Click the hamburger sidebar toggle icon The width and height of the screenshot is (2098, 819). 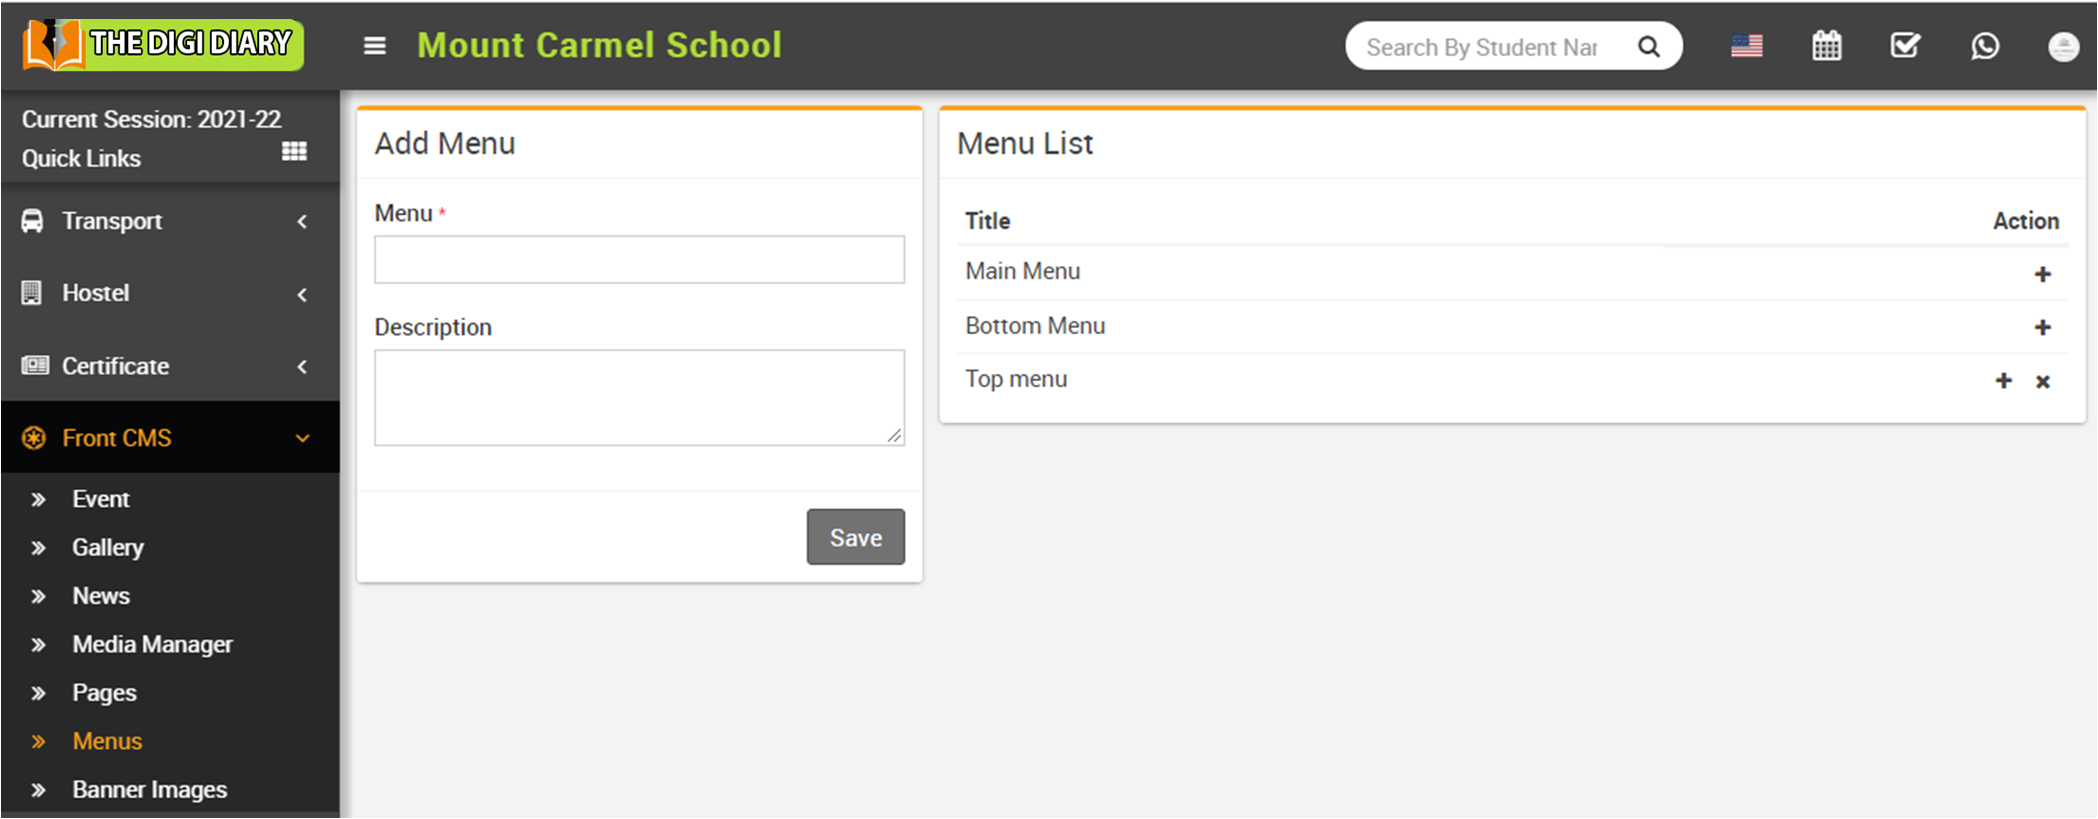point(374,46)
